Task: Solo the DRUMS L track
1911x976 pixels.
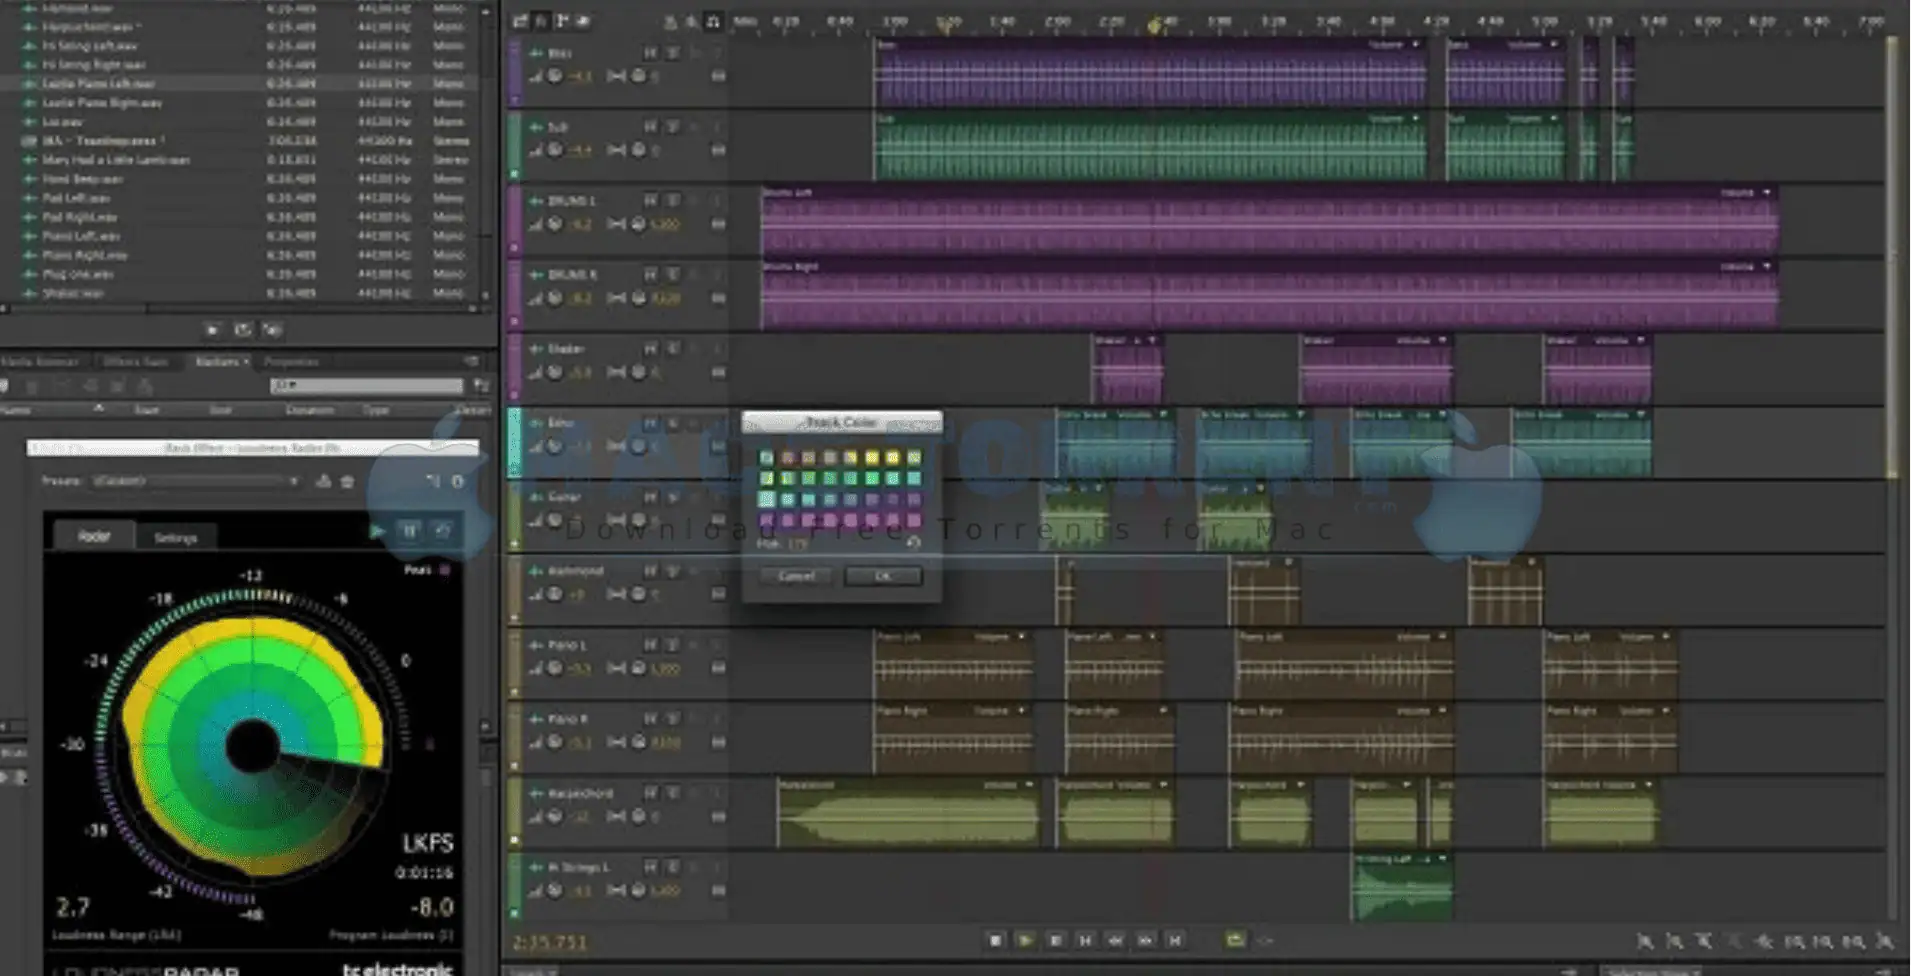Action: click(673, 201)
